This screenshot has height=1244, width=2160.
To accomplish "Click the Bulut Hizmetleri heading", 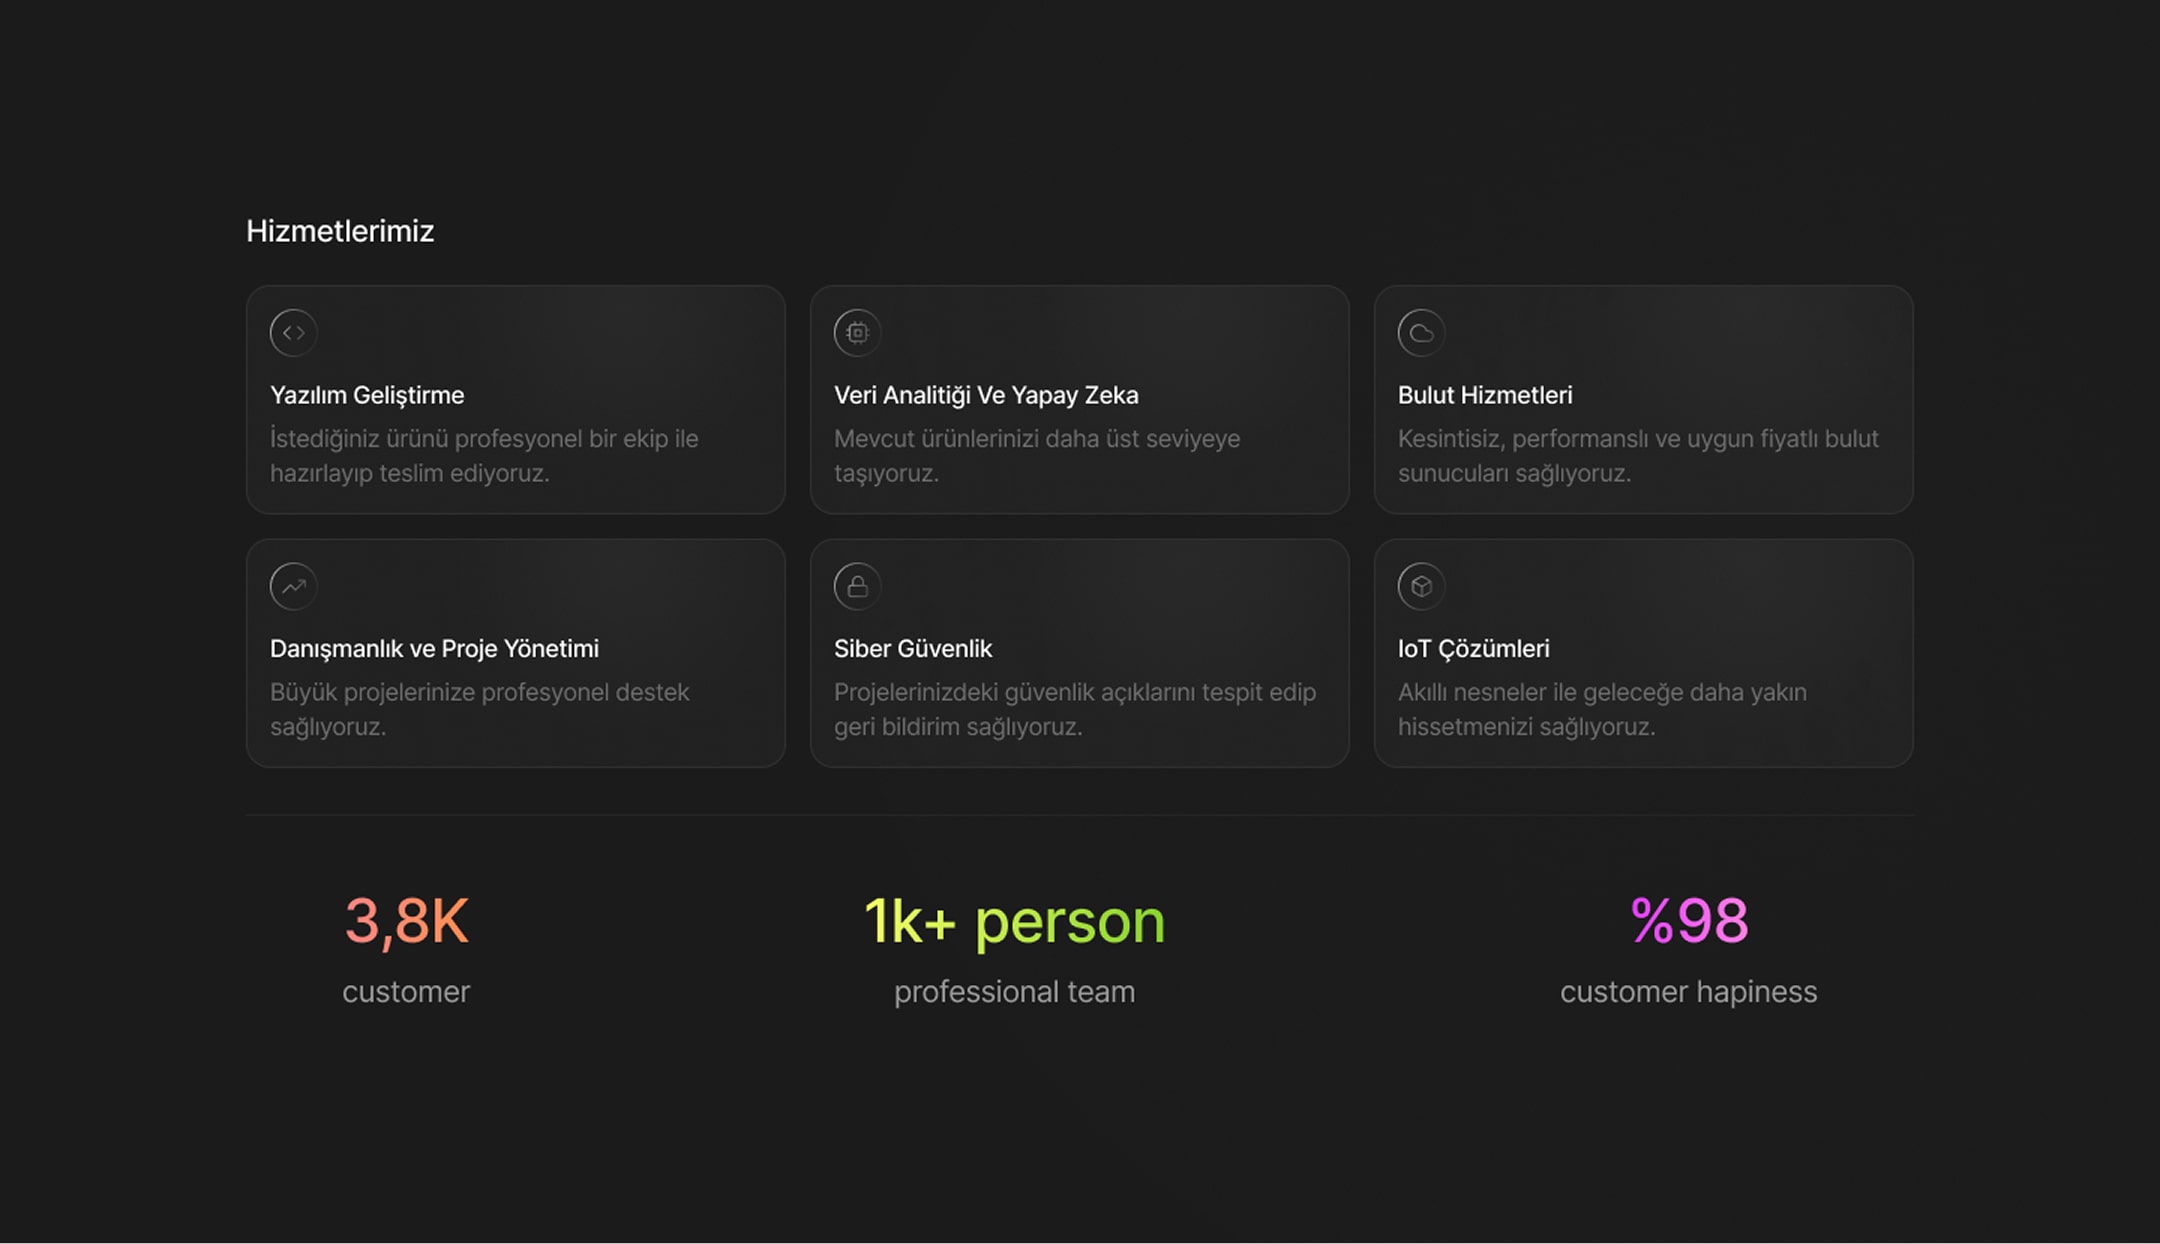I will click(x=1484, y=395).
